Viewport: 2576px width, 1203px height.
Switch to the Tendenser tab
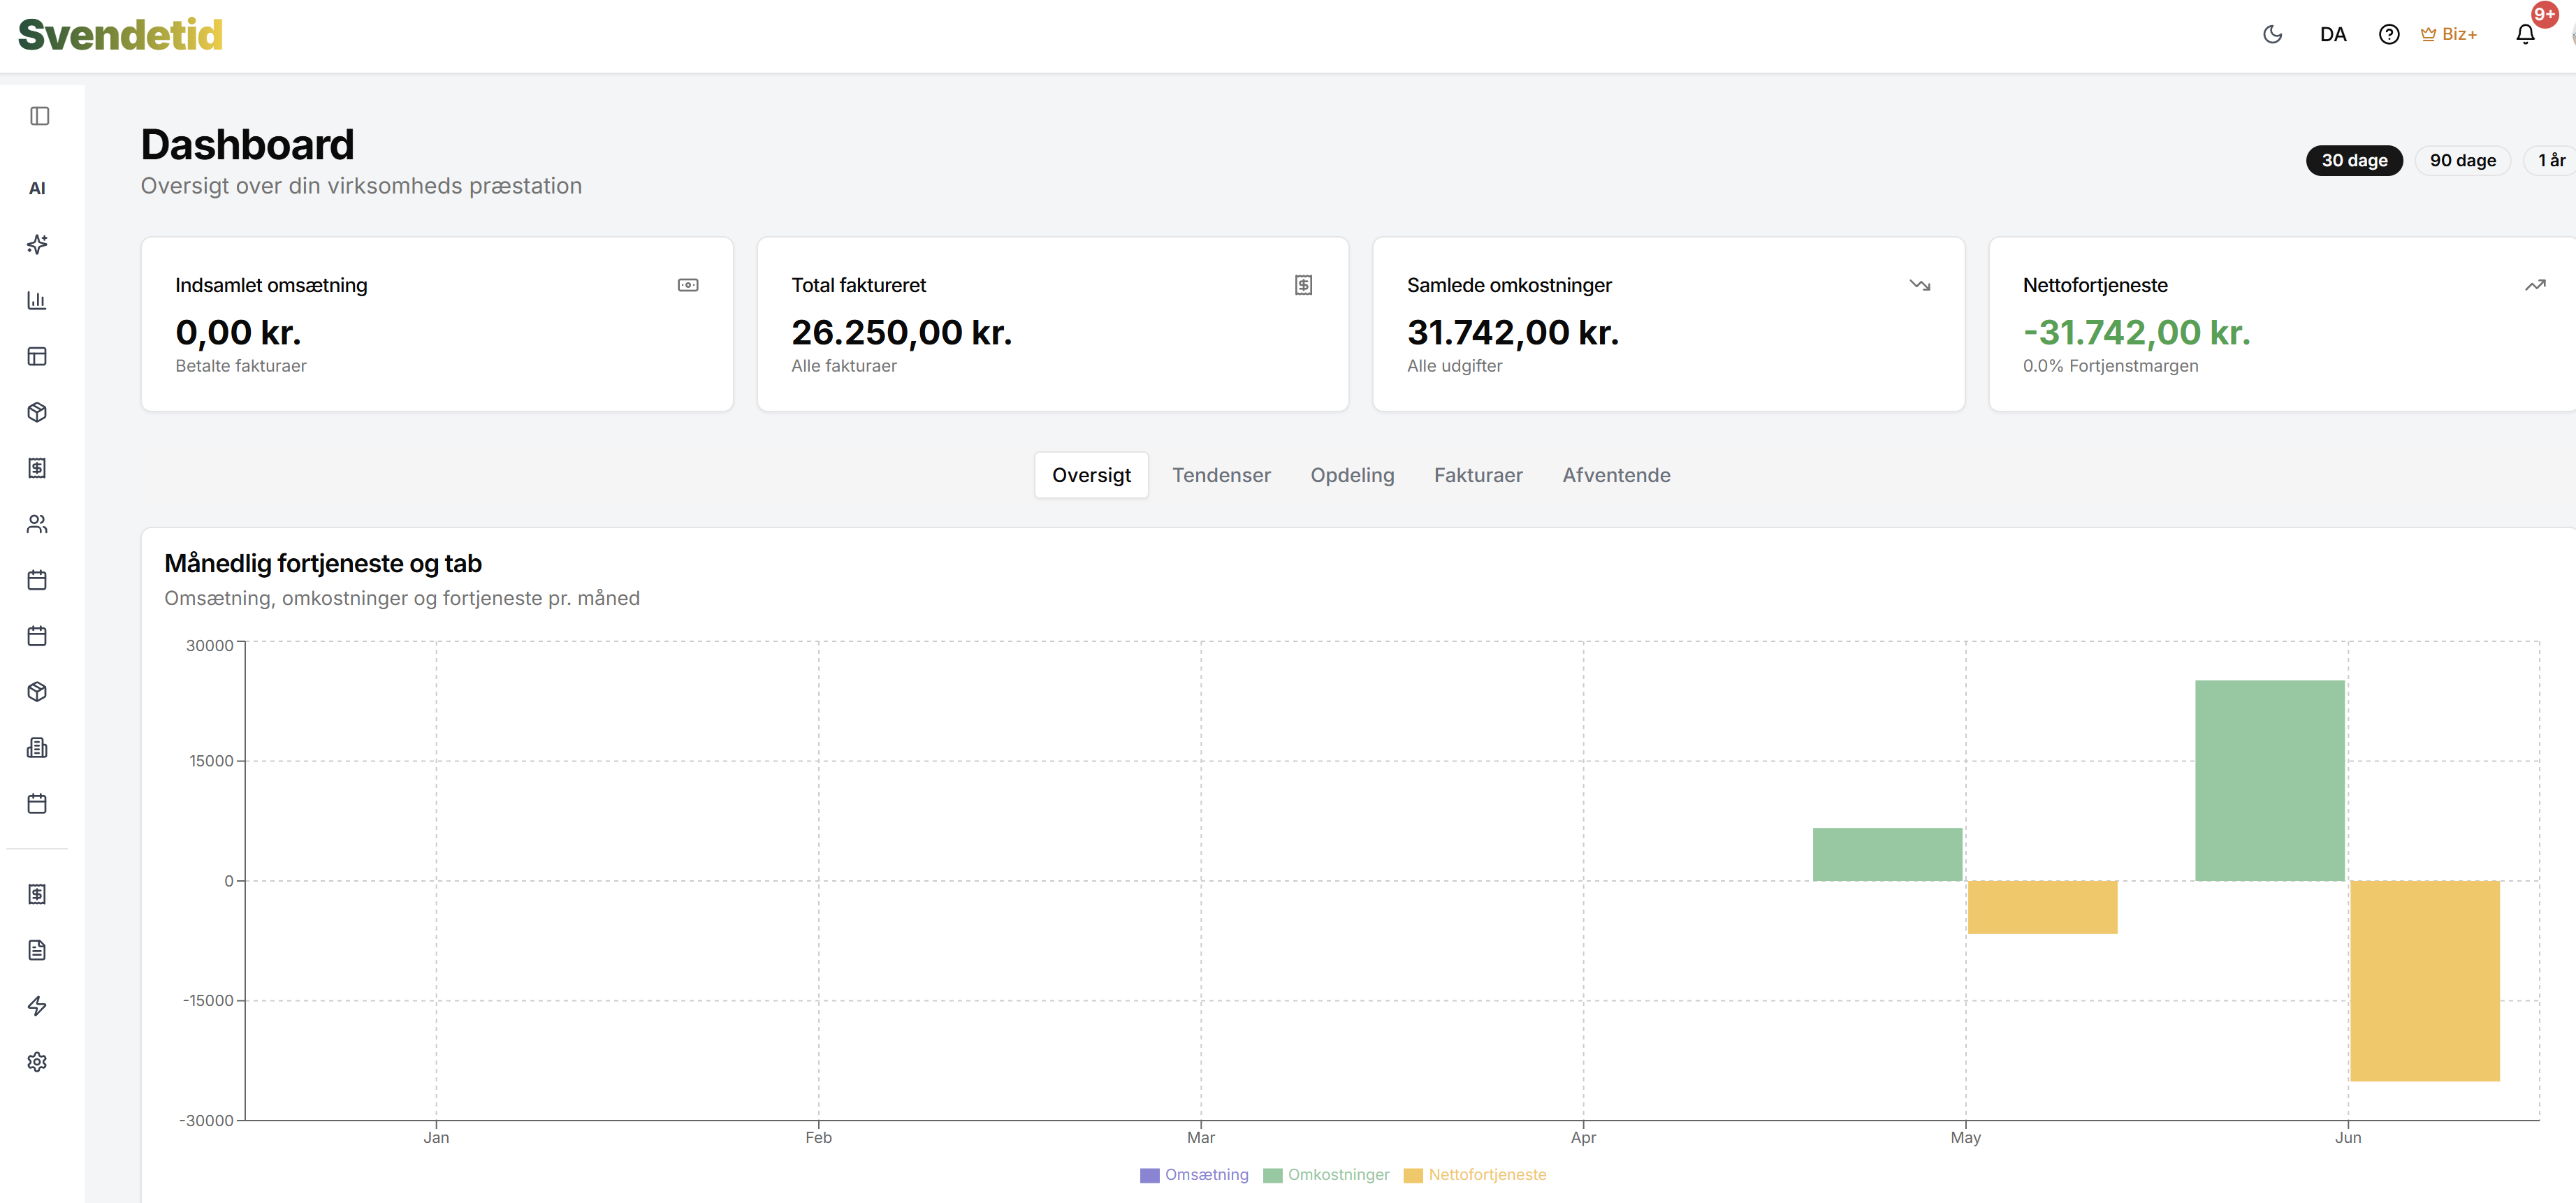1221,475
